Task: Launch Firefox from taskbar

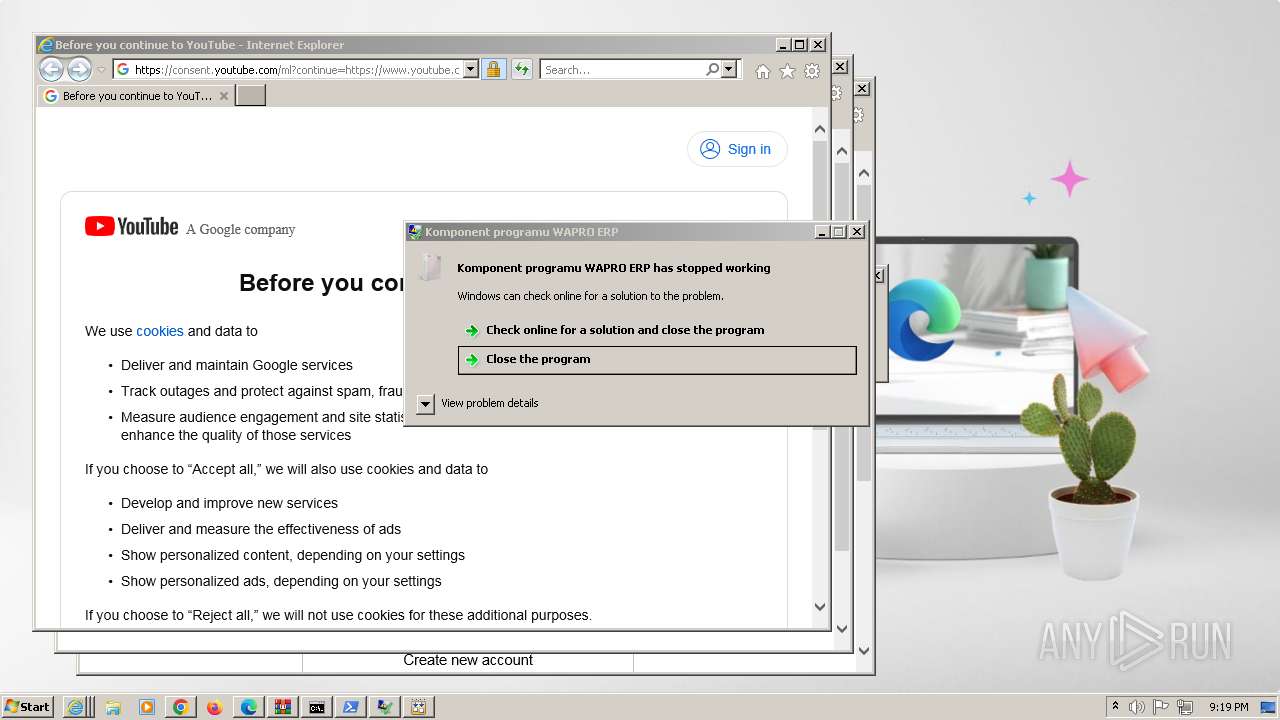Action: pos(214,707)
